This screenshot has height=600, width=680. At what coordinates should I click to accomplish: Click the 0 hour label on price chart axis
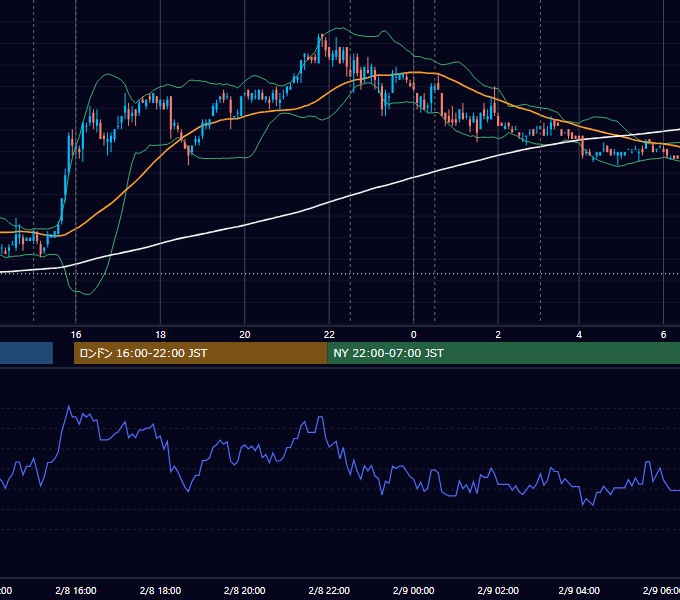point(414,335)
